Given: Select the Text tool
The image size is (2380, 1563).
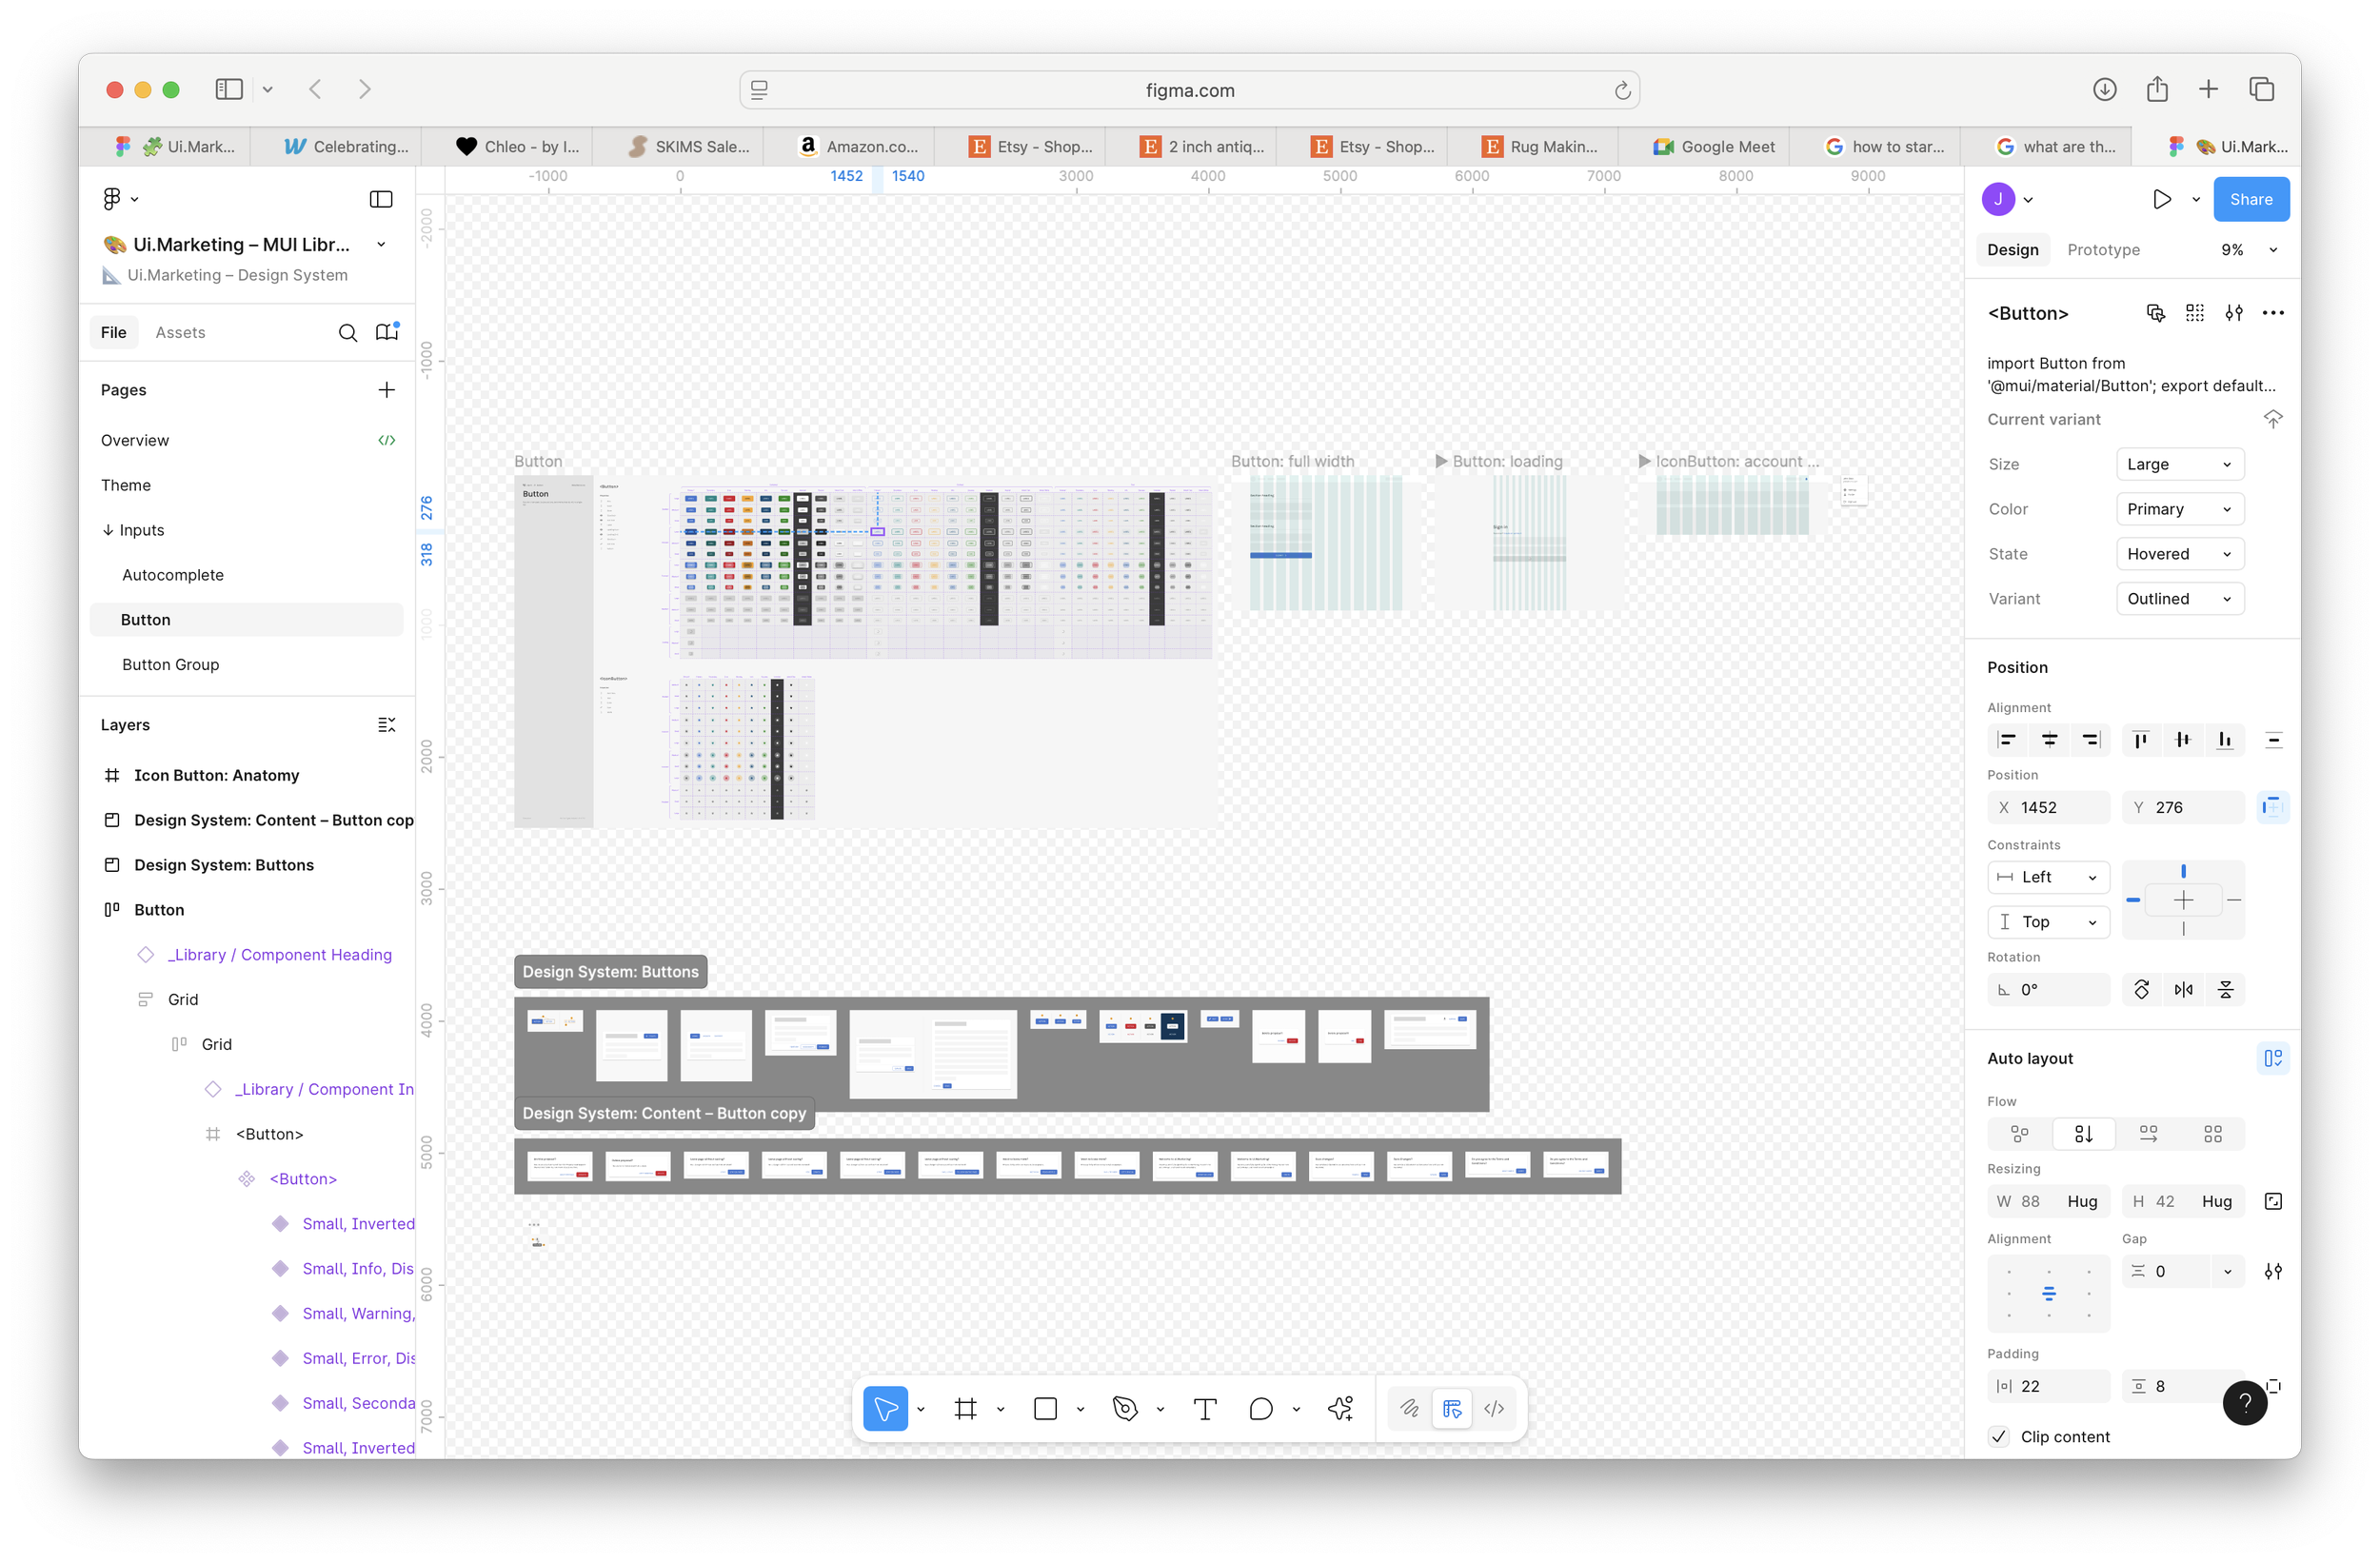Looking at the screenshot, I should pyautogui.click(x=1205, y=1408).
